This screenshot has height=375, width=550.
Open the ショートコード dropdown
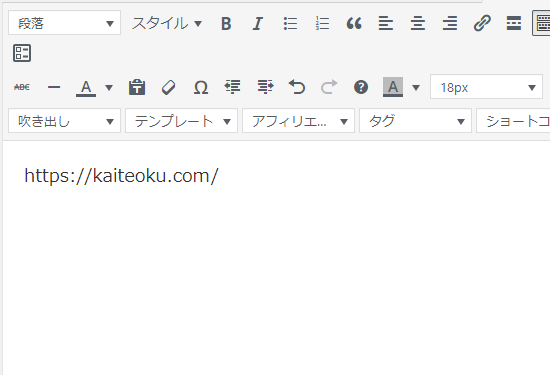pos(513,121)
